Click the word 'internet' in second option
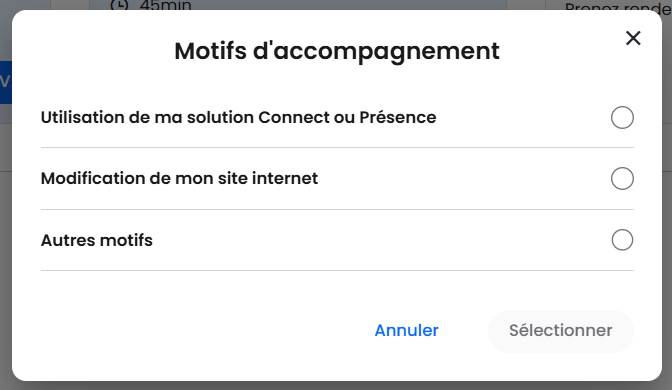 pos(285,178)
